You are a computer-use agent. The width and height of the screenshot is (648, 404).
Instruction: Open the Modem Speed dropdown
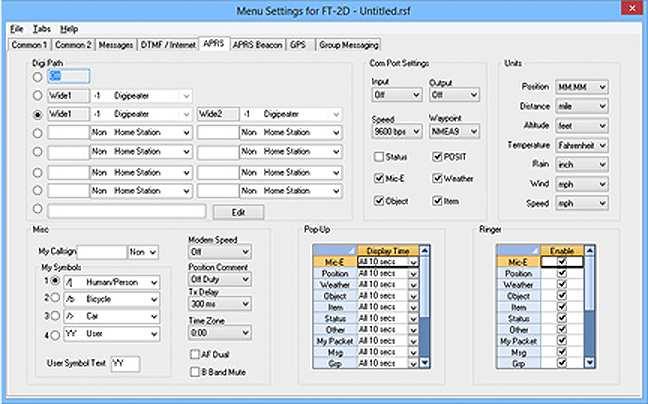pyautogui.click(x=219, y=252)
